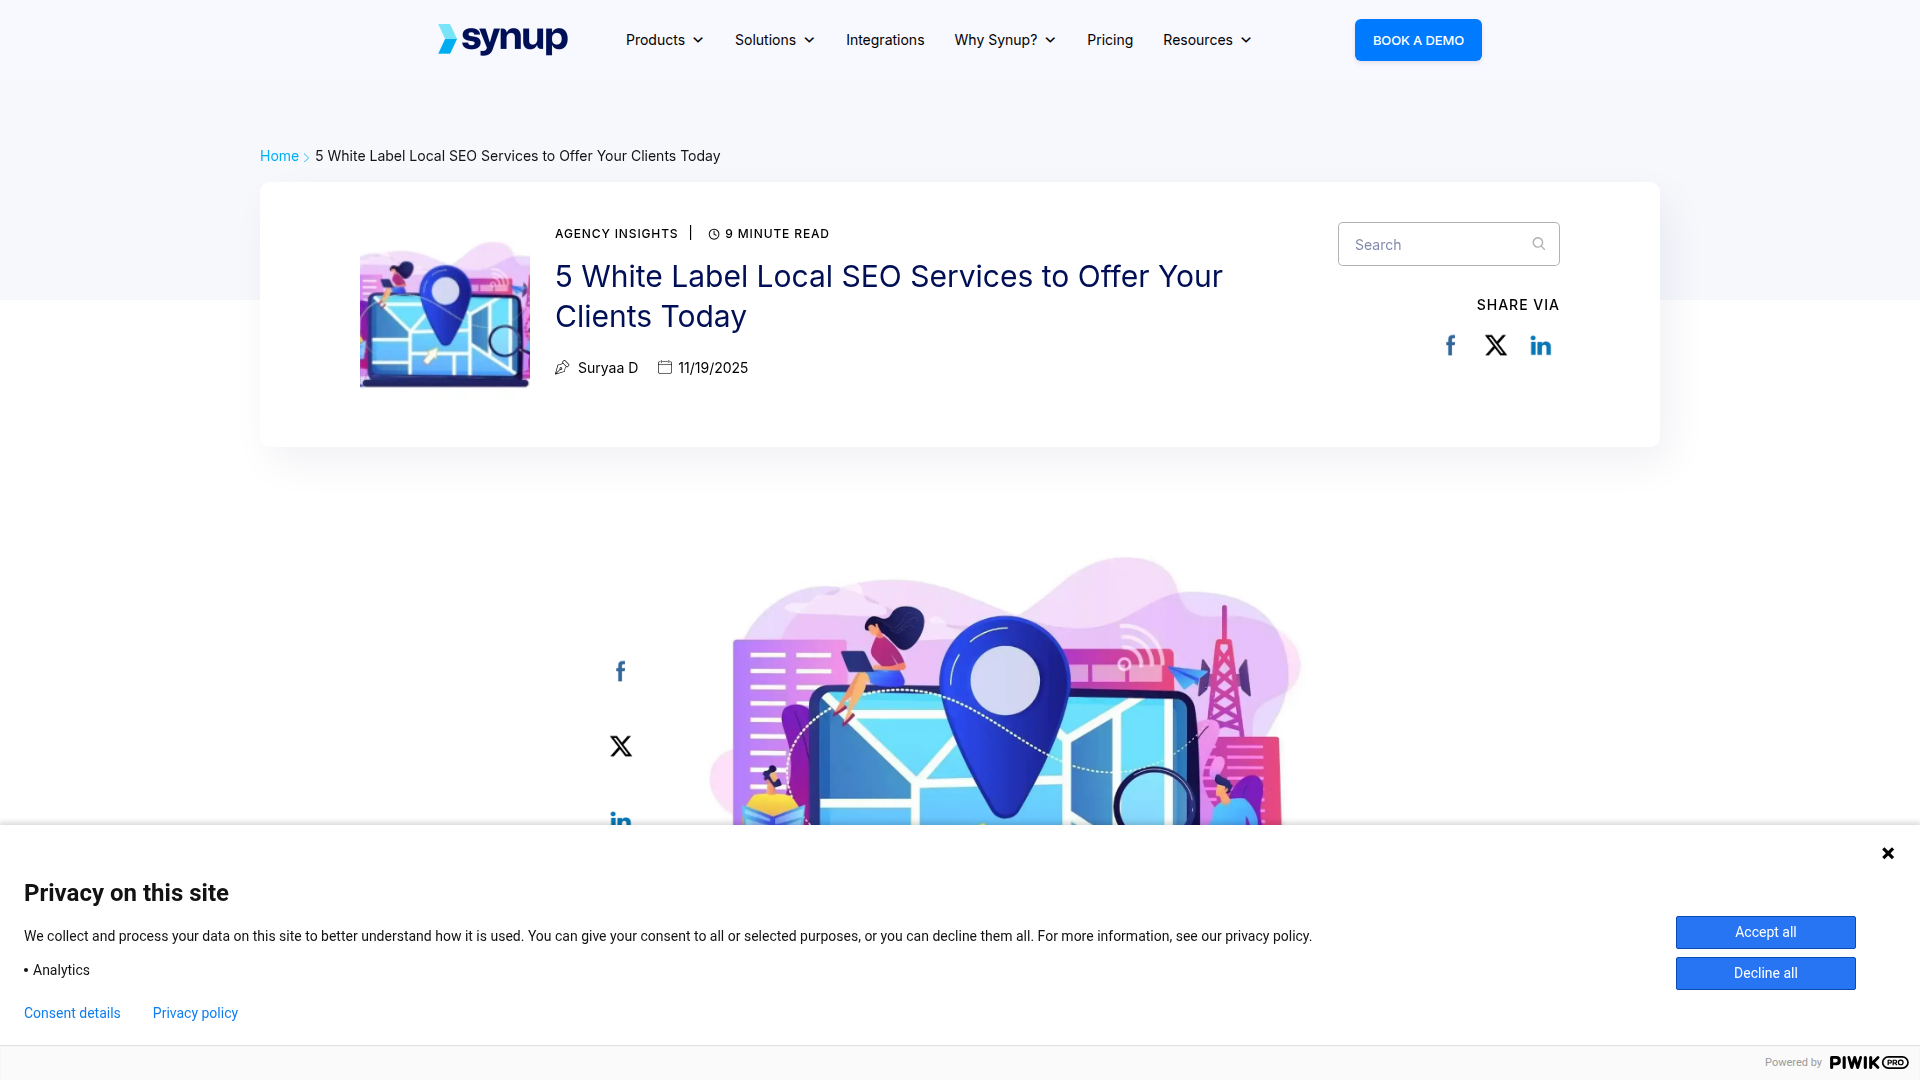The width and height of the screenshot is (1920, 1080).
Task: Click the Facebook icon on the left sidebar
Action: [x=620, y=671]
